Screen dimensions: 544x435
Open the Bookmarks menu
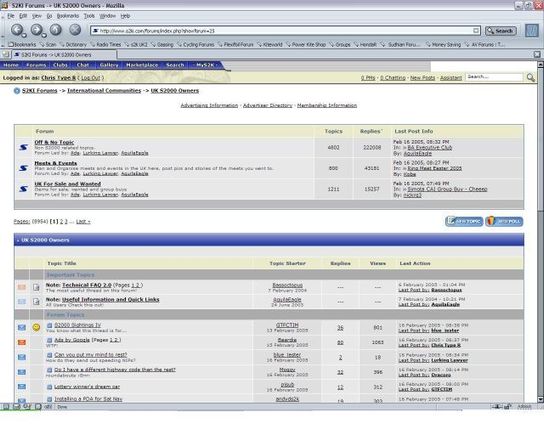pyautogui.click(x=68, y=16)
